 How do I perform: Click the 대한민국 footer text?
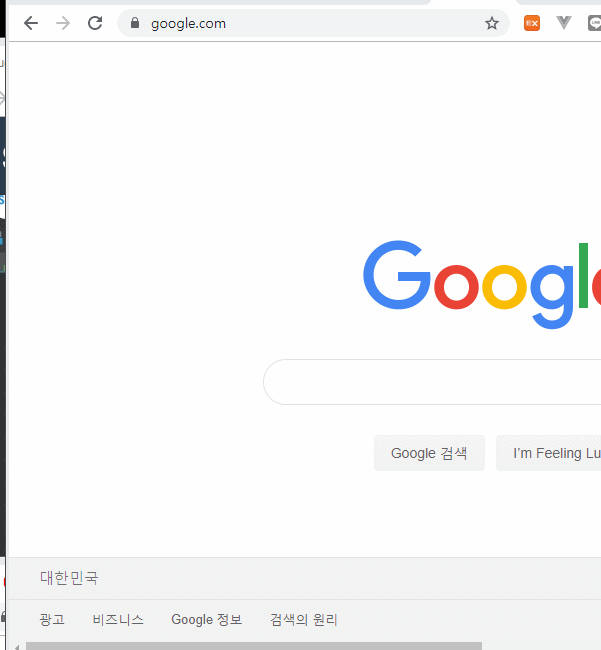click(x=69, y=578)
